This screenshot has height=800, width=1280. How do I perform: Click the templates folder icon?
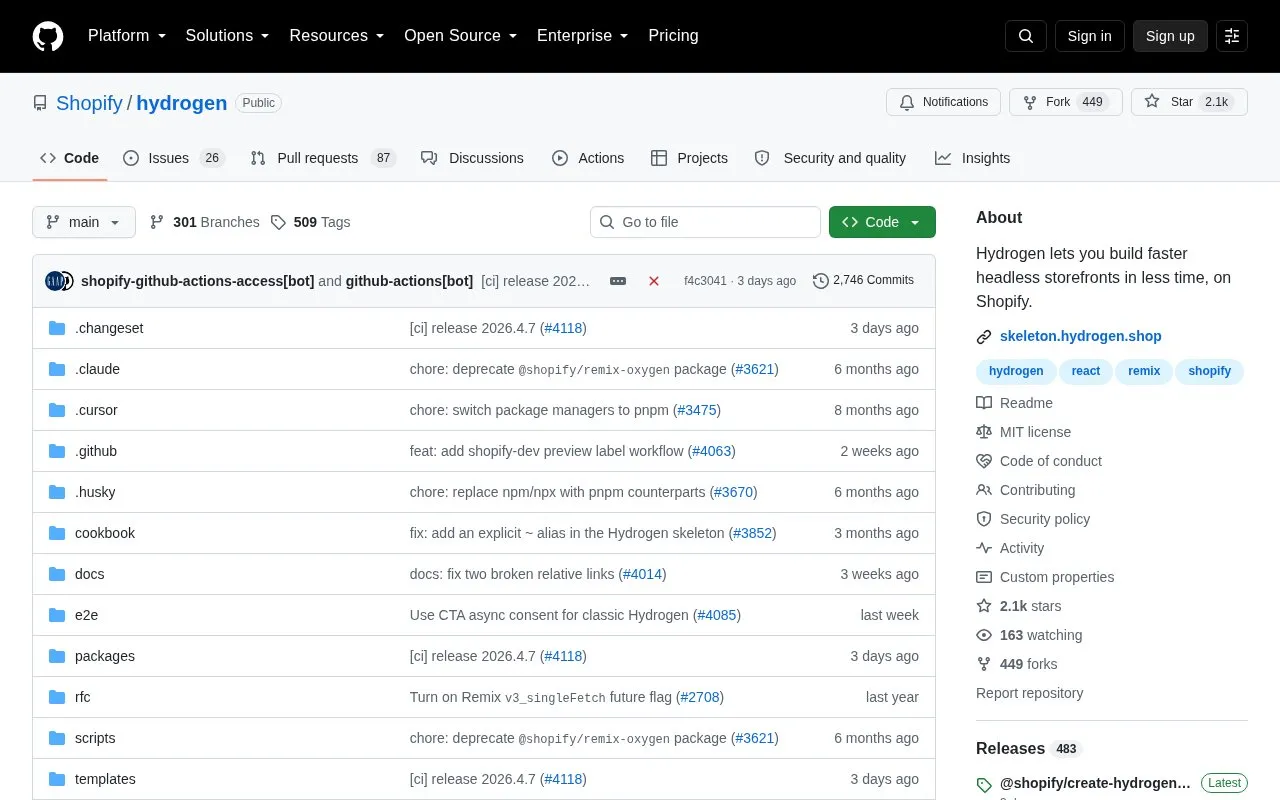(x=57, y=779)
